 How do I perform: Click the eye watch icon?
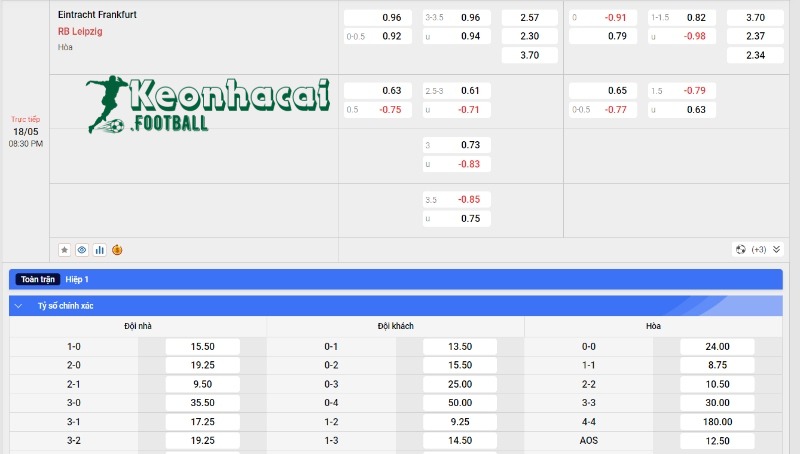pos(82,249)
